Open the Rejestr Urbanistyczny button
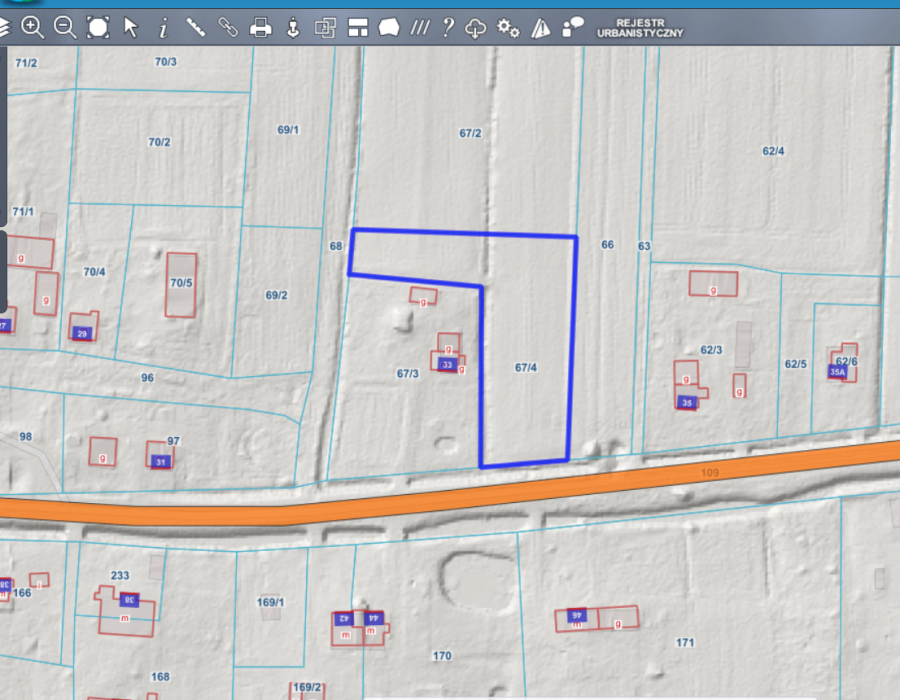Image resolution: width=900 pixels, height=700 pixels. [x=639, y=27]
